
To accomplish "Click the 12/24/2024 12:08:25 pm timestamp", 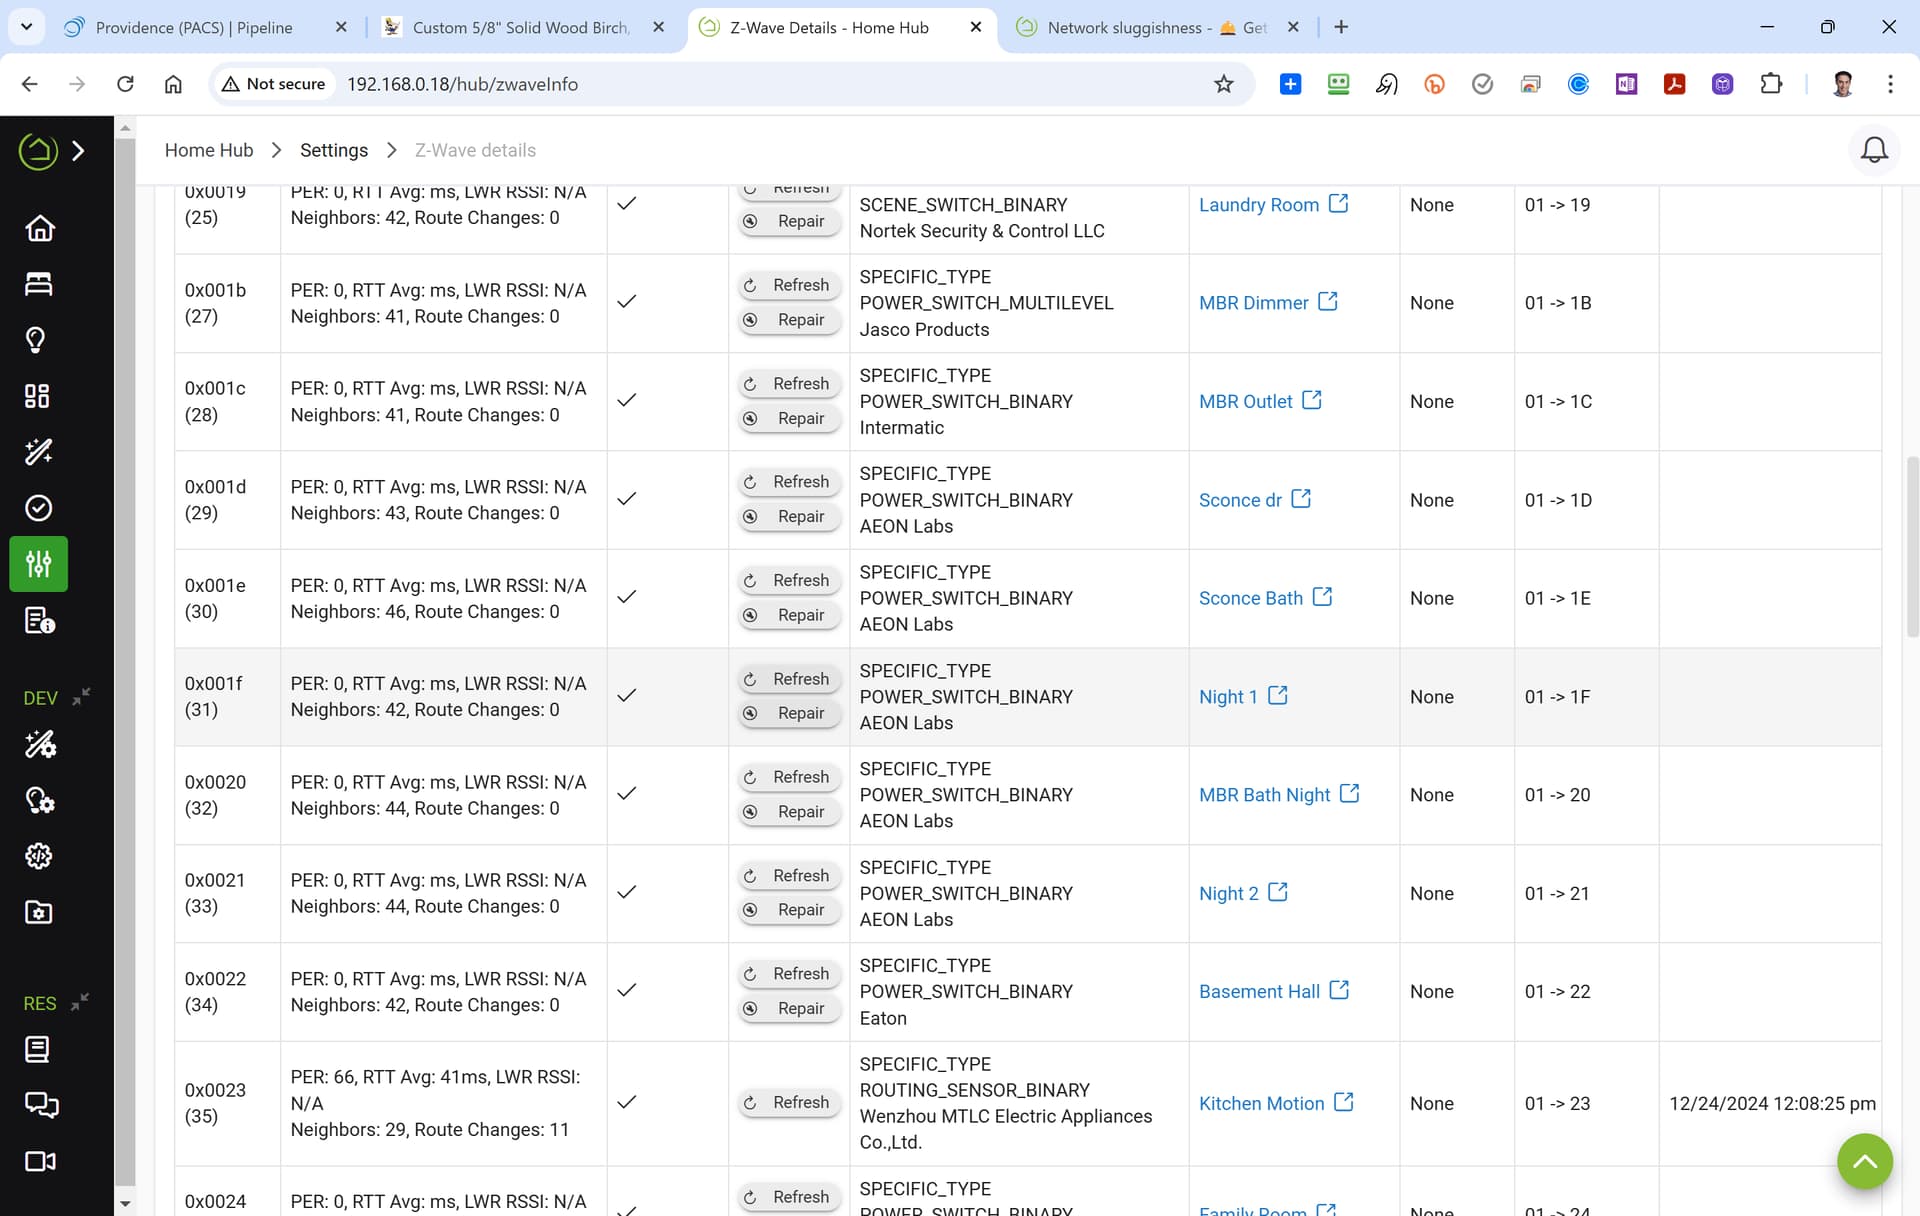I will (x=1772, y=1103).
